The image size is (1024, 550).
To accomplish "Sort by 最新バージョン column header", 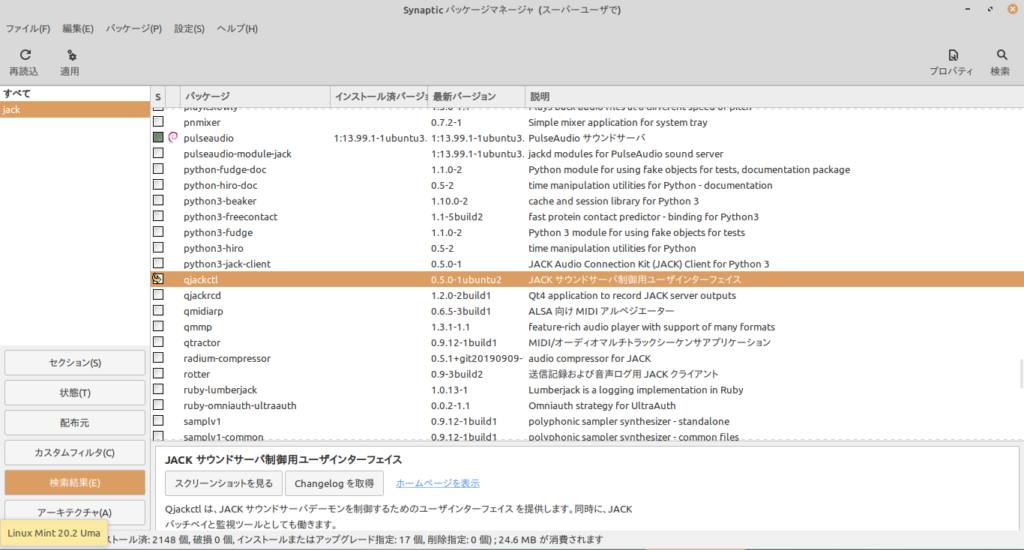I will click(x=476, y=97).
